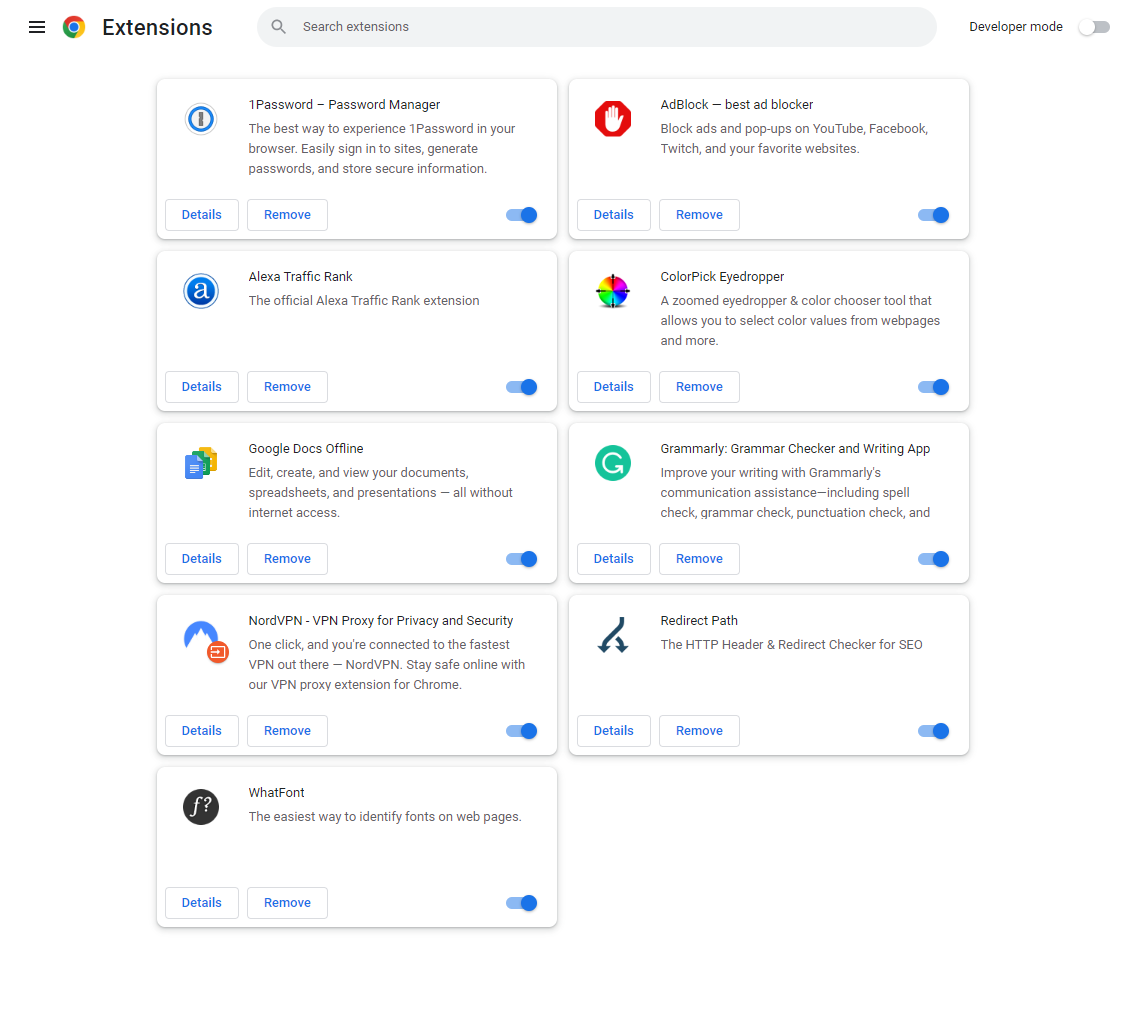The width and height of the screenshot is (1125, 1020).
Task: View Details of Alexa Traffic Rank
Action: point(202,387)
